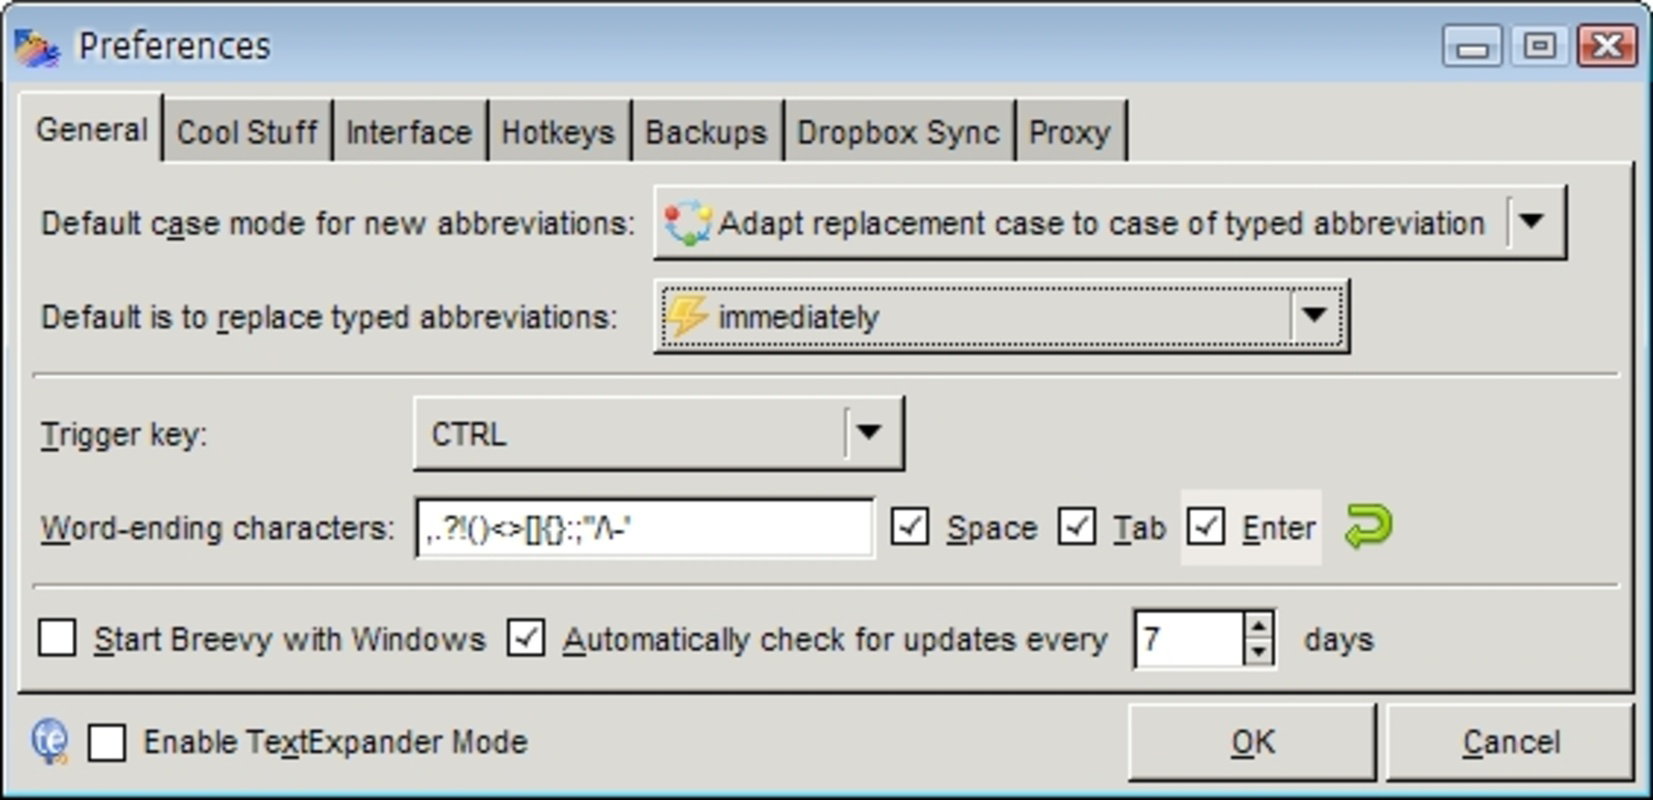Maximize the Preferences window
Viewport: 1653px width, 800px height.
tap(1539, 46)
